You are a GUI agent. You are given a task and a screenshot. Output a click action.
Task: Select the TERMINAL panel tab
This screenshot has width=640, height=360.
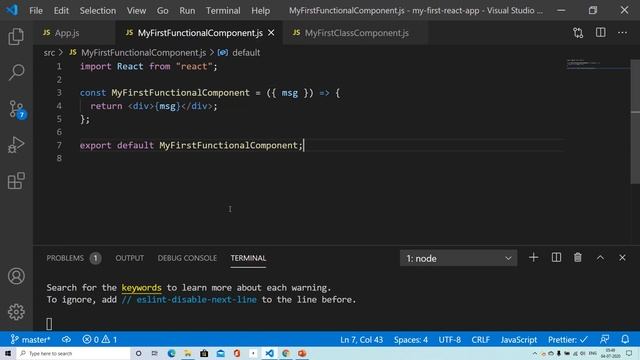tap(248, 258)
